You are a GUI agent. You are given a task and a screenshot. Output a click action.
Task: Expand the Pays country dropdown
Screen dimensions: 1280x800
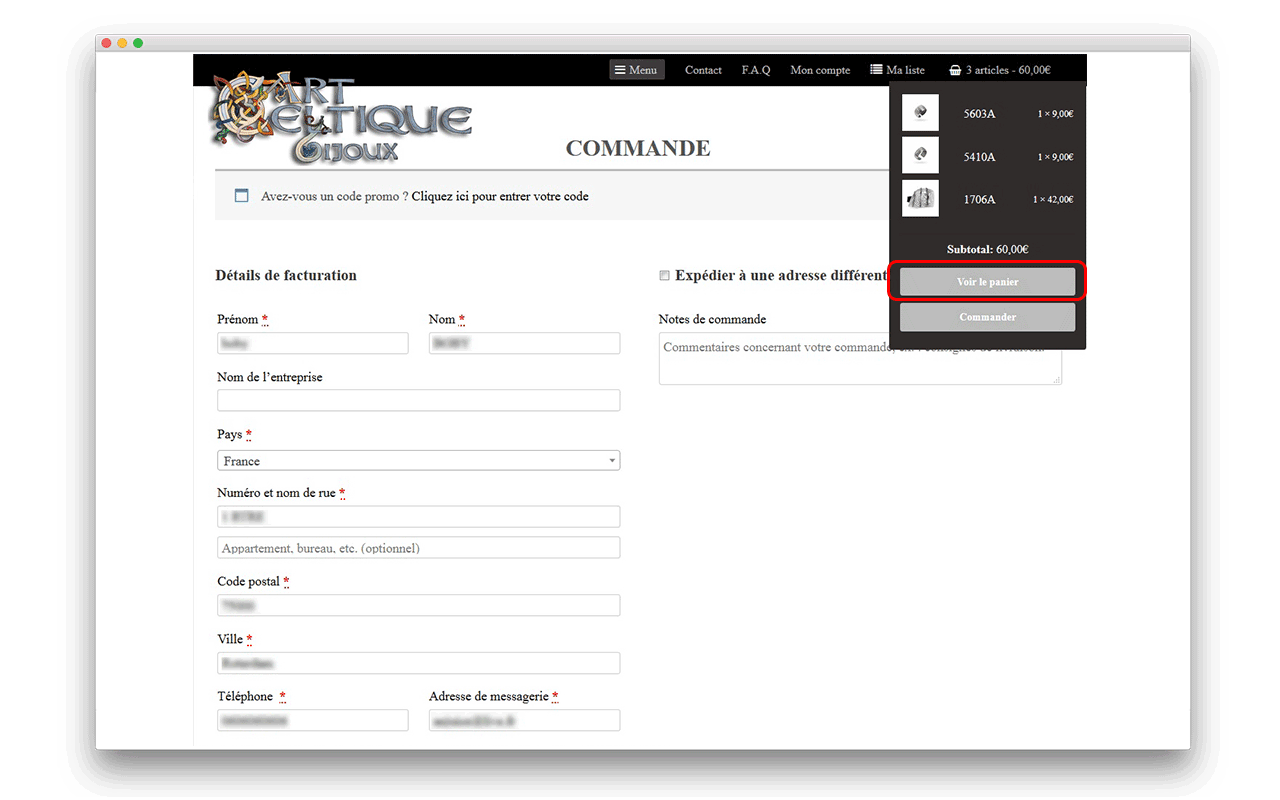point(418,461)
